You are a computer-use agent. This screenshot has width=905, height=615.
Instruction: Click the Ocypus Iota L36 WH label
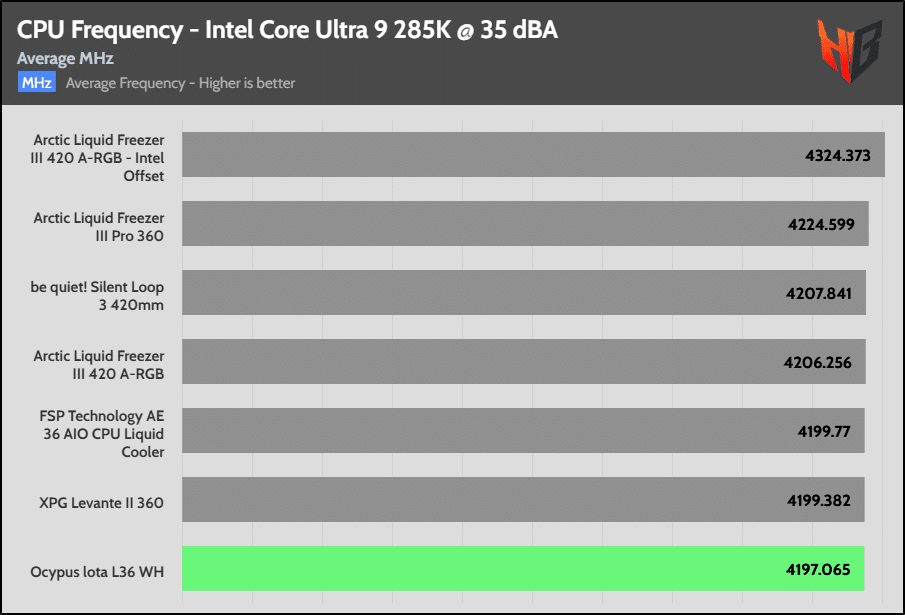[x=97, y=572]
